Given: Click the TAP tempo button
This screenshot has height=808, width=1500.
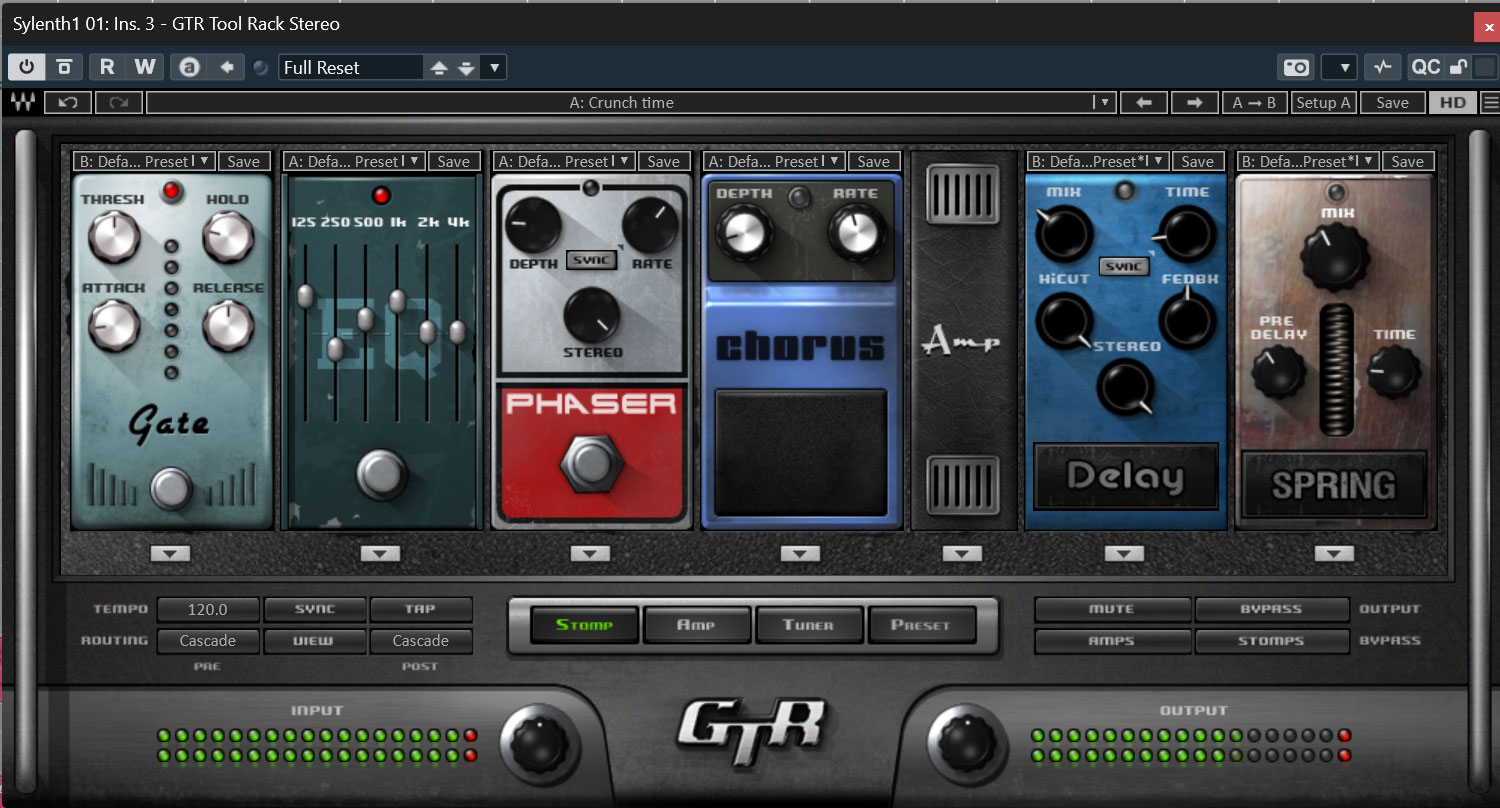Looking at the screenshot, I should click(x=420, y=609).
